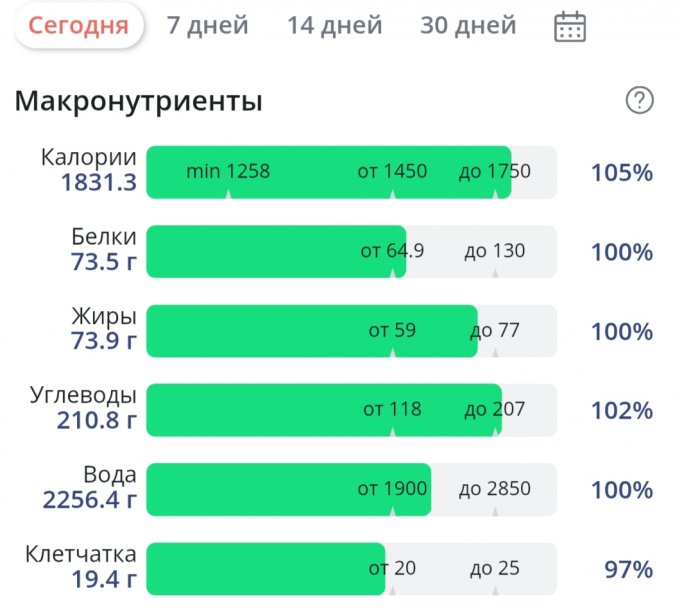Switch to the 14 дней tab

pyautogui.click(x=334, y=25)
